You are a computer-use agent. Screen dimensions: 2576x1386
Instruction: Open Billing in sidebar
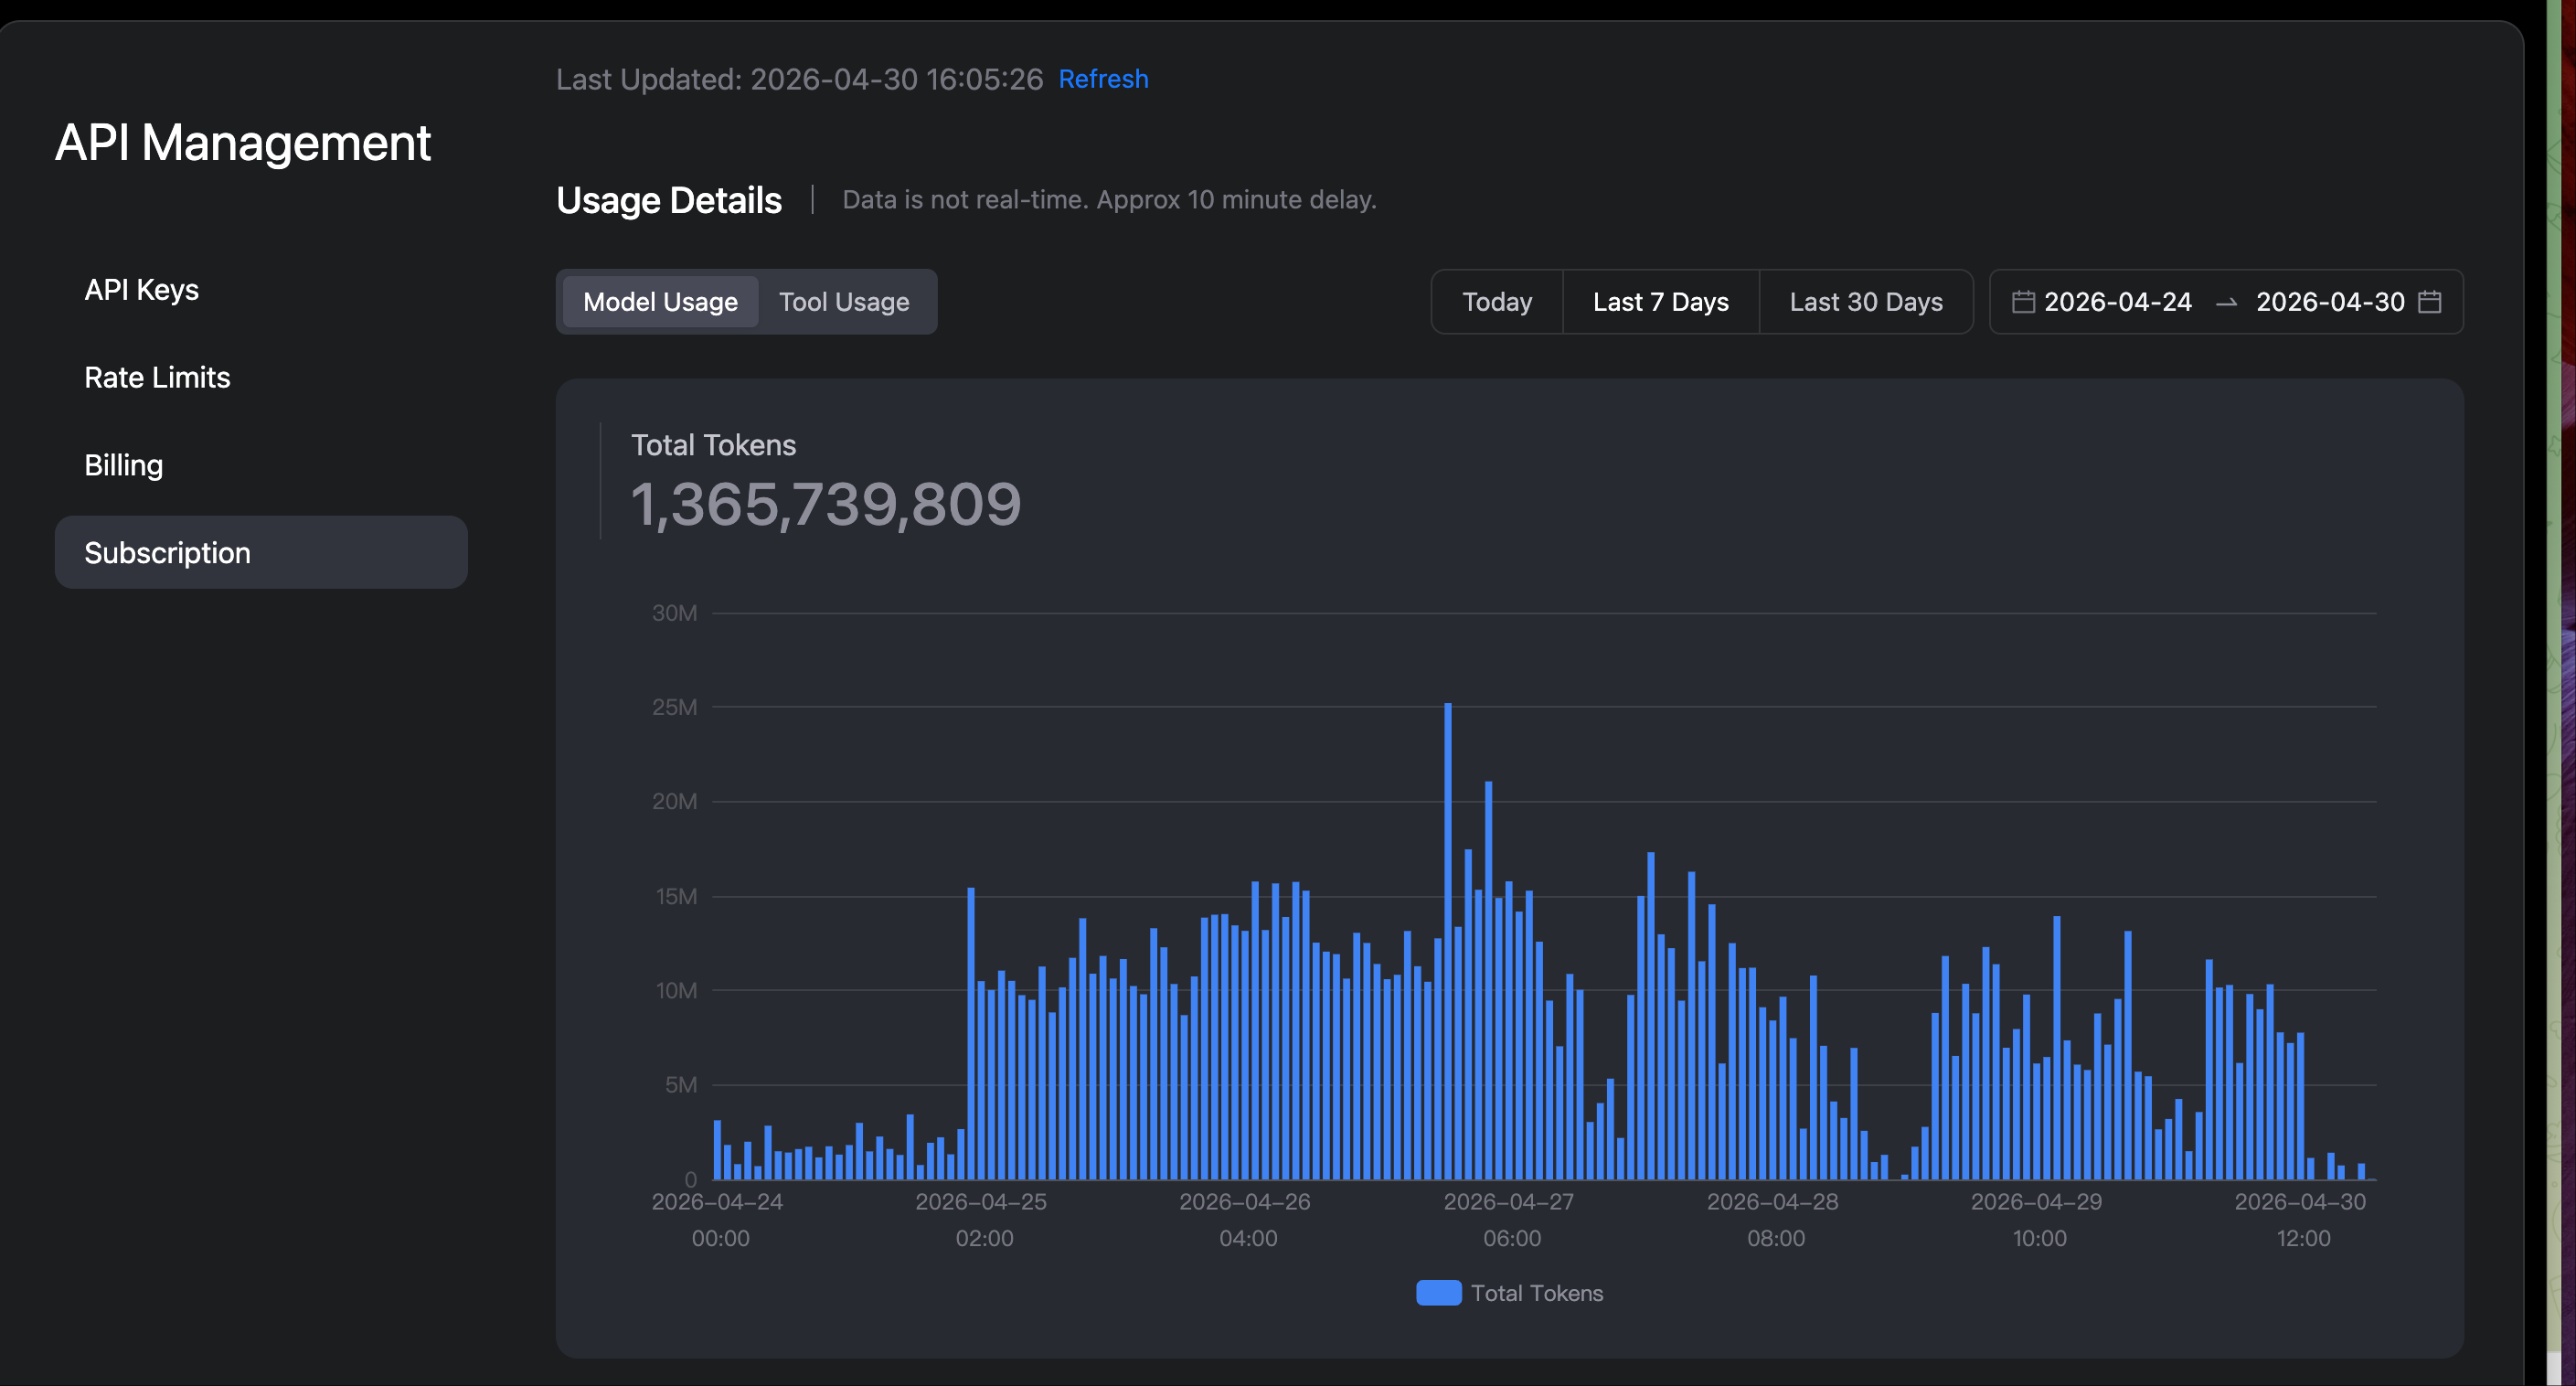coord(123,465)
